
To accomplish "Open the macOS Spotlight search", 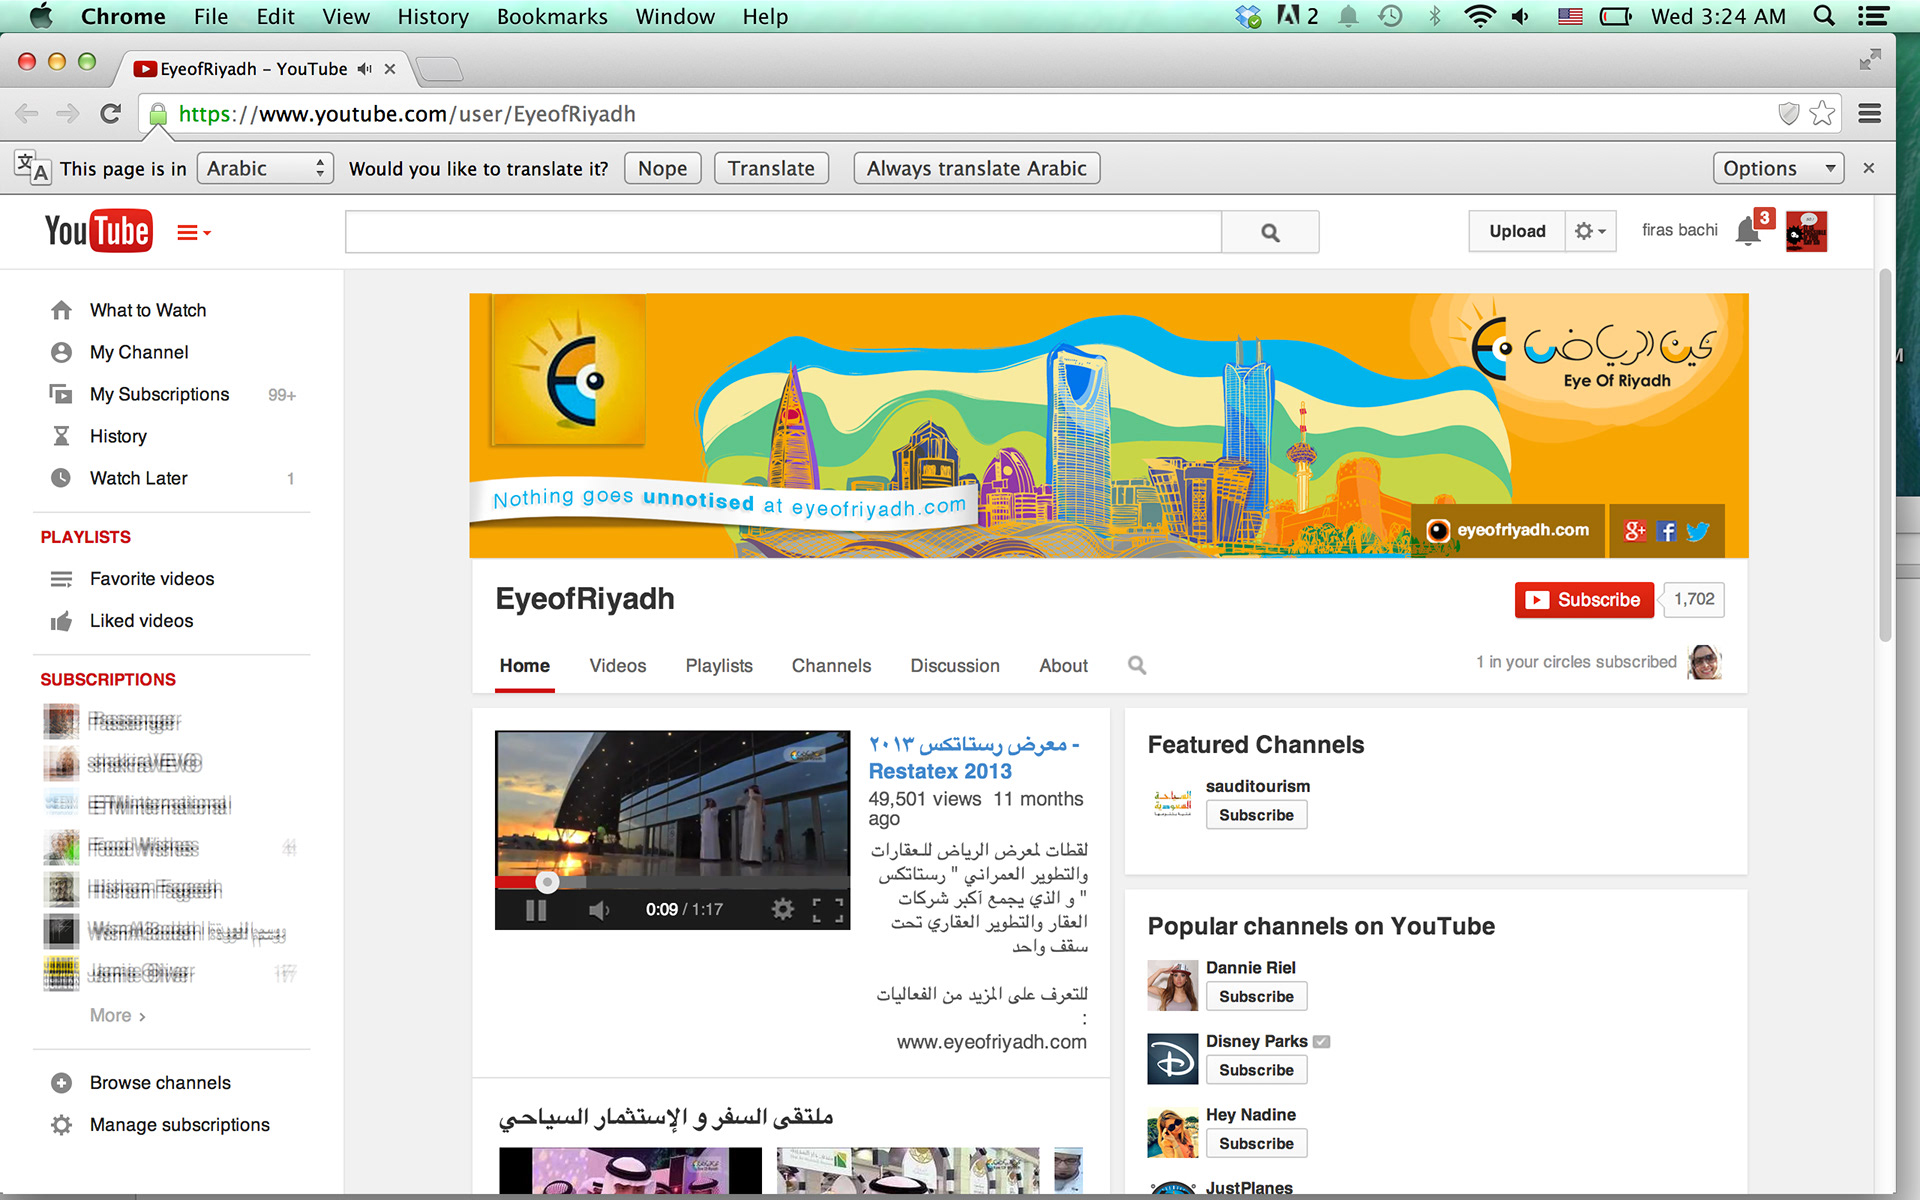I will point(1824,16).
